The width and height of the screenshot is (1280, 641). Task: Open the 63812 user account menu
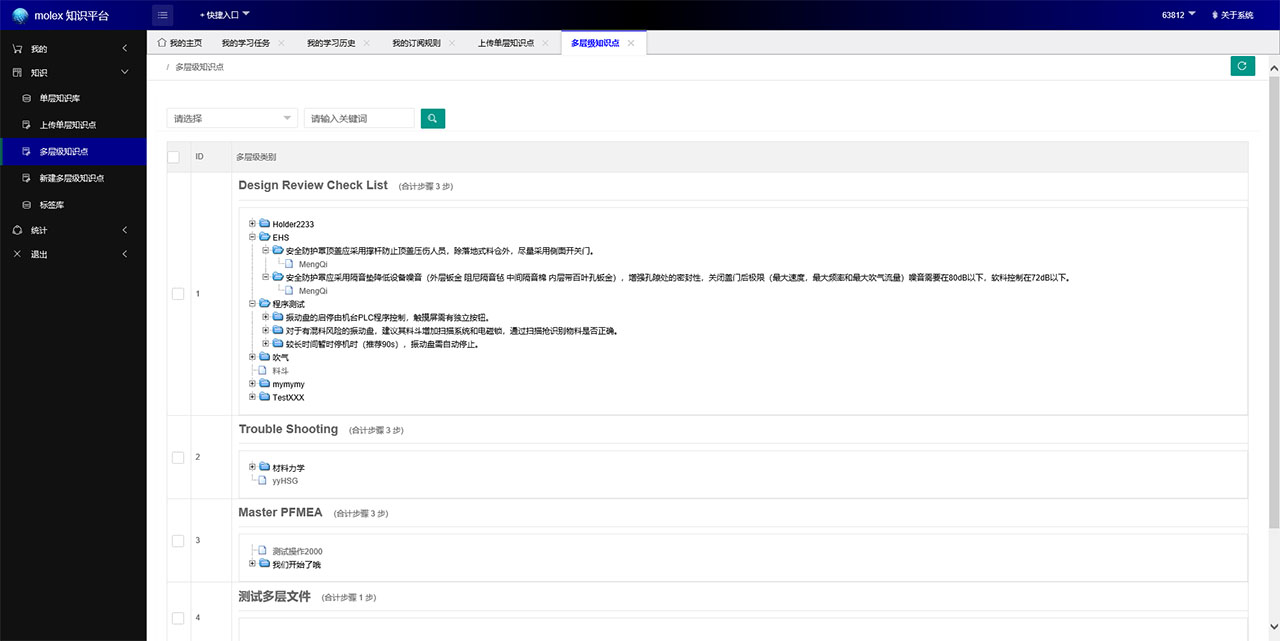(1178, 15)
